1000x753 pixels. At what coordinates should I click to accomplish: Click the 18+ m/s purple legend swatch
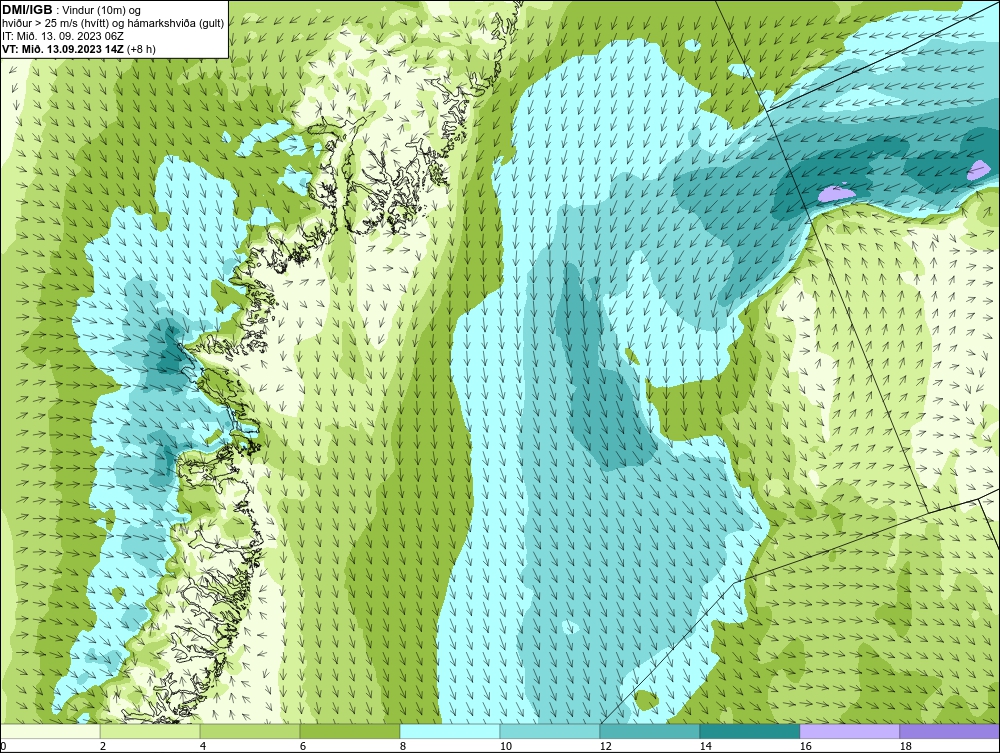[950, 731]
